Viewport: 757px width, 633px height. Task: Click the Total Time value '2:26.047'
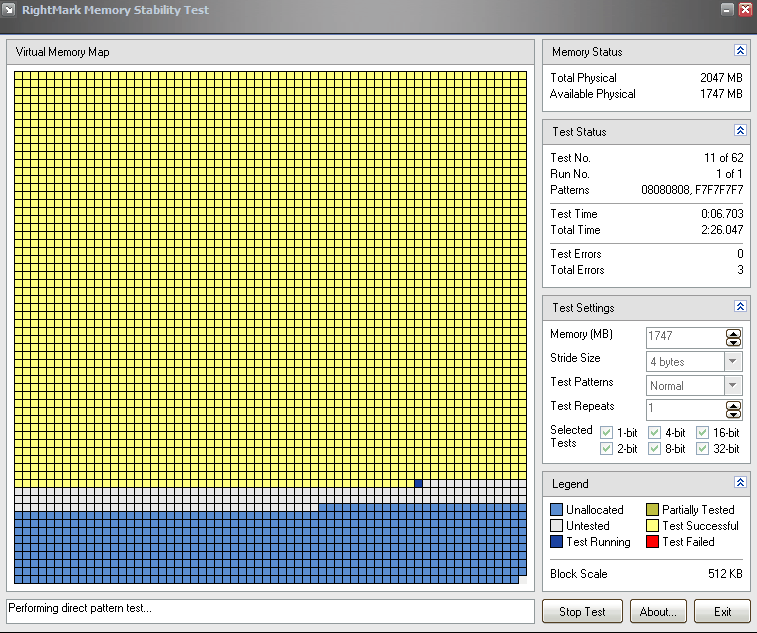tap(722, 230)
